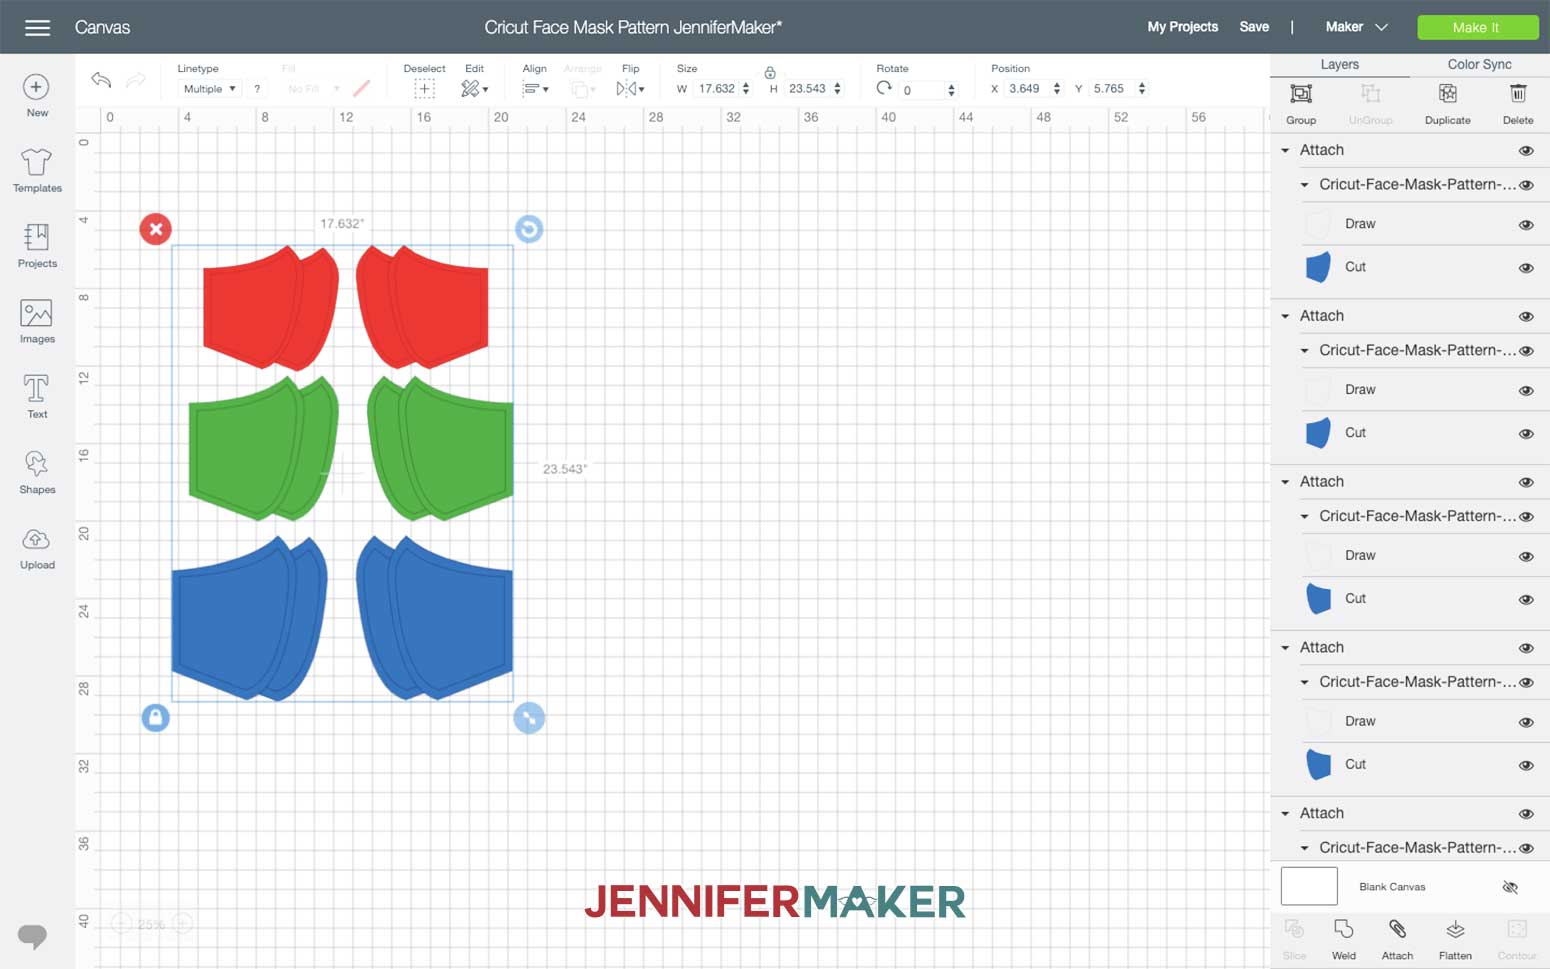Open the Upload tool
Screen dimensions: 1550x969
36,547
